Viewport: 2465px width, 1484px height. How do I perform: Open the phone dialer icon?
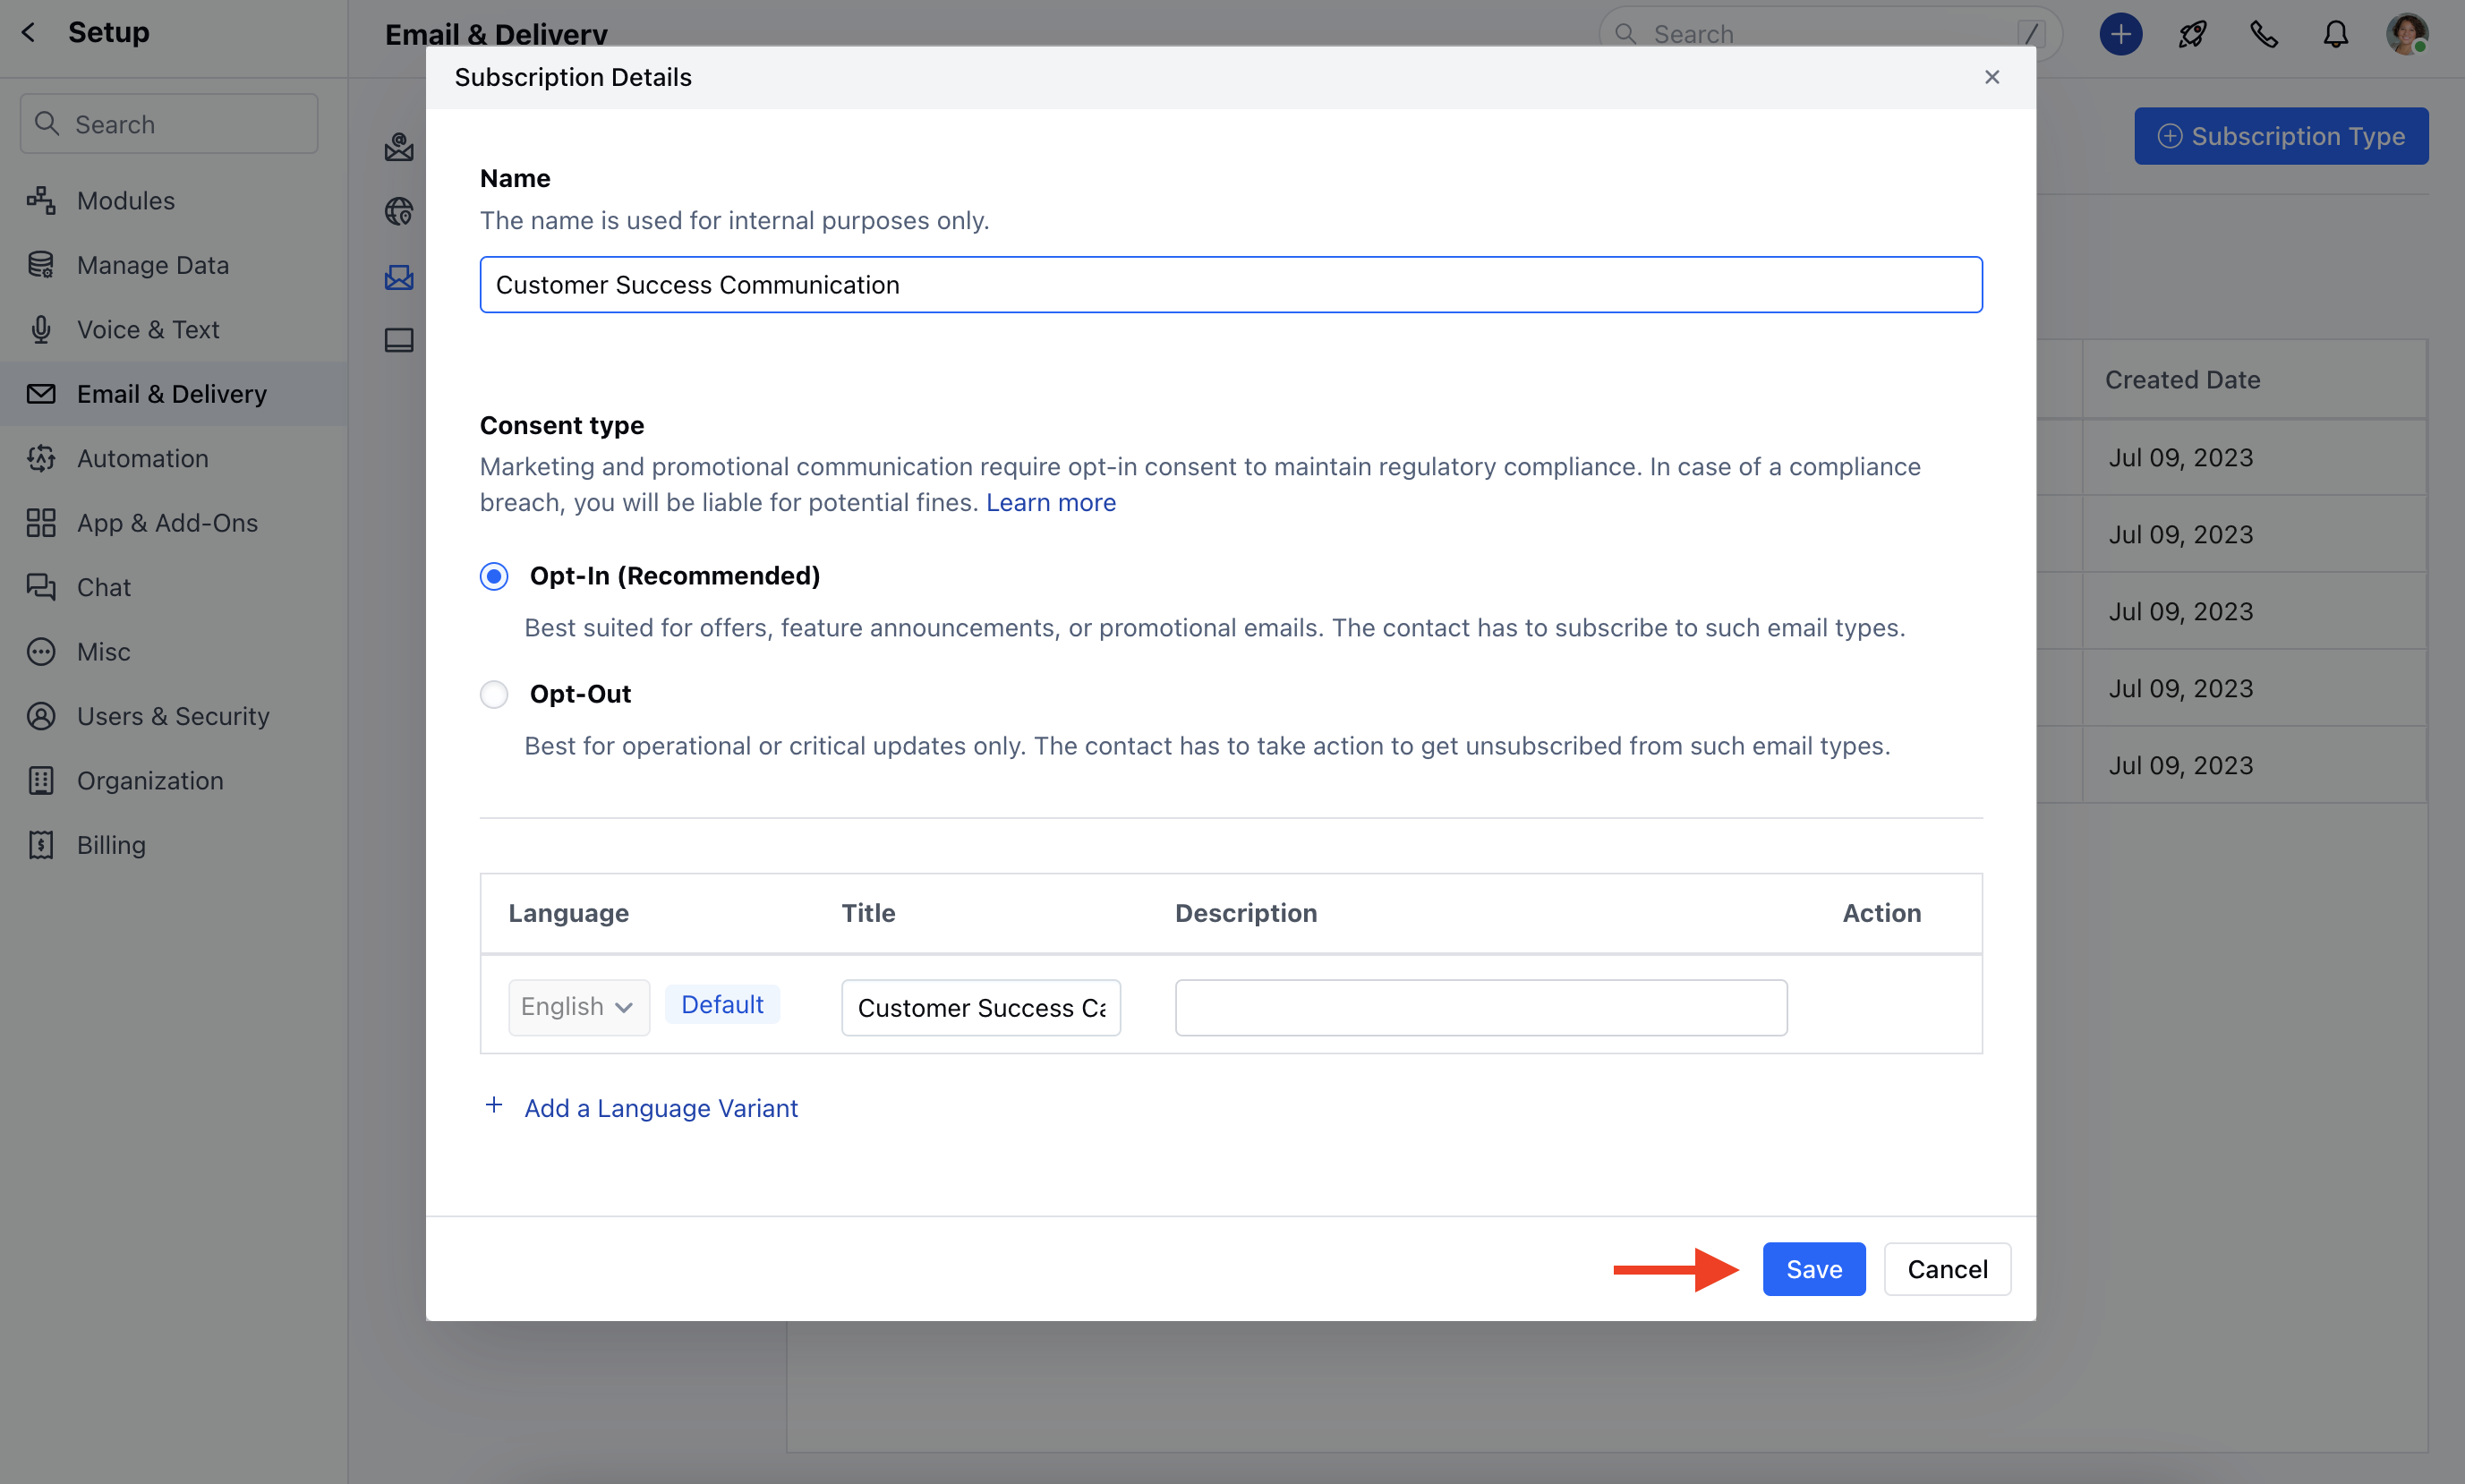(2263, 35)
